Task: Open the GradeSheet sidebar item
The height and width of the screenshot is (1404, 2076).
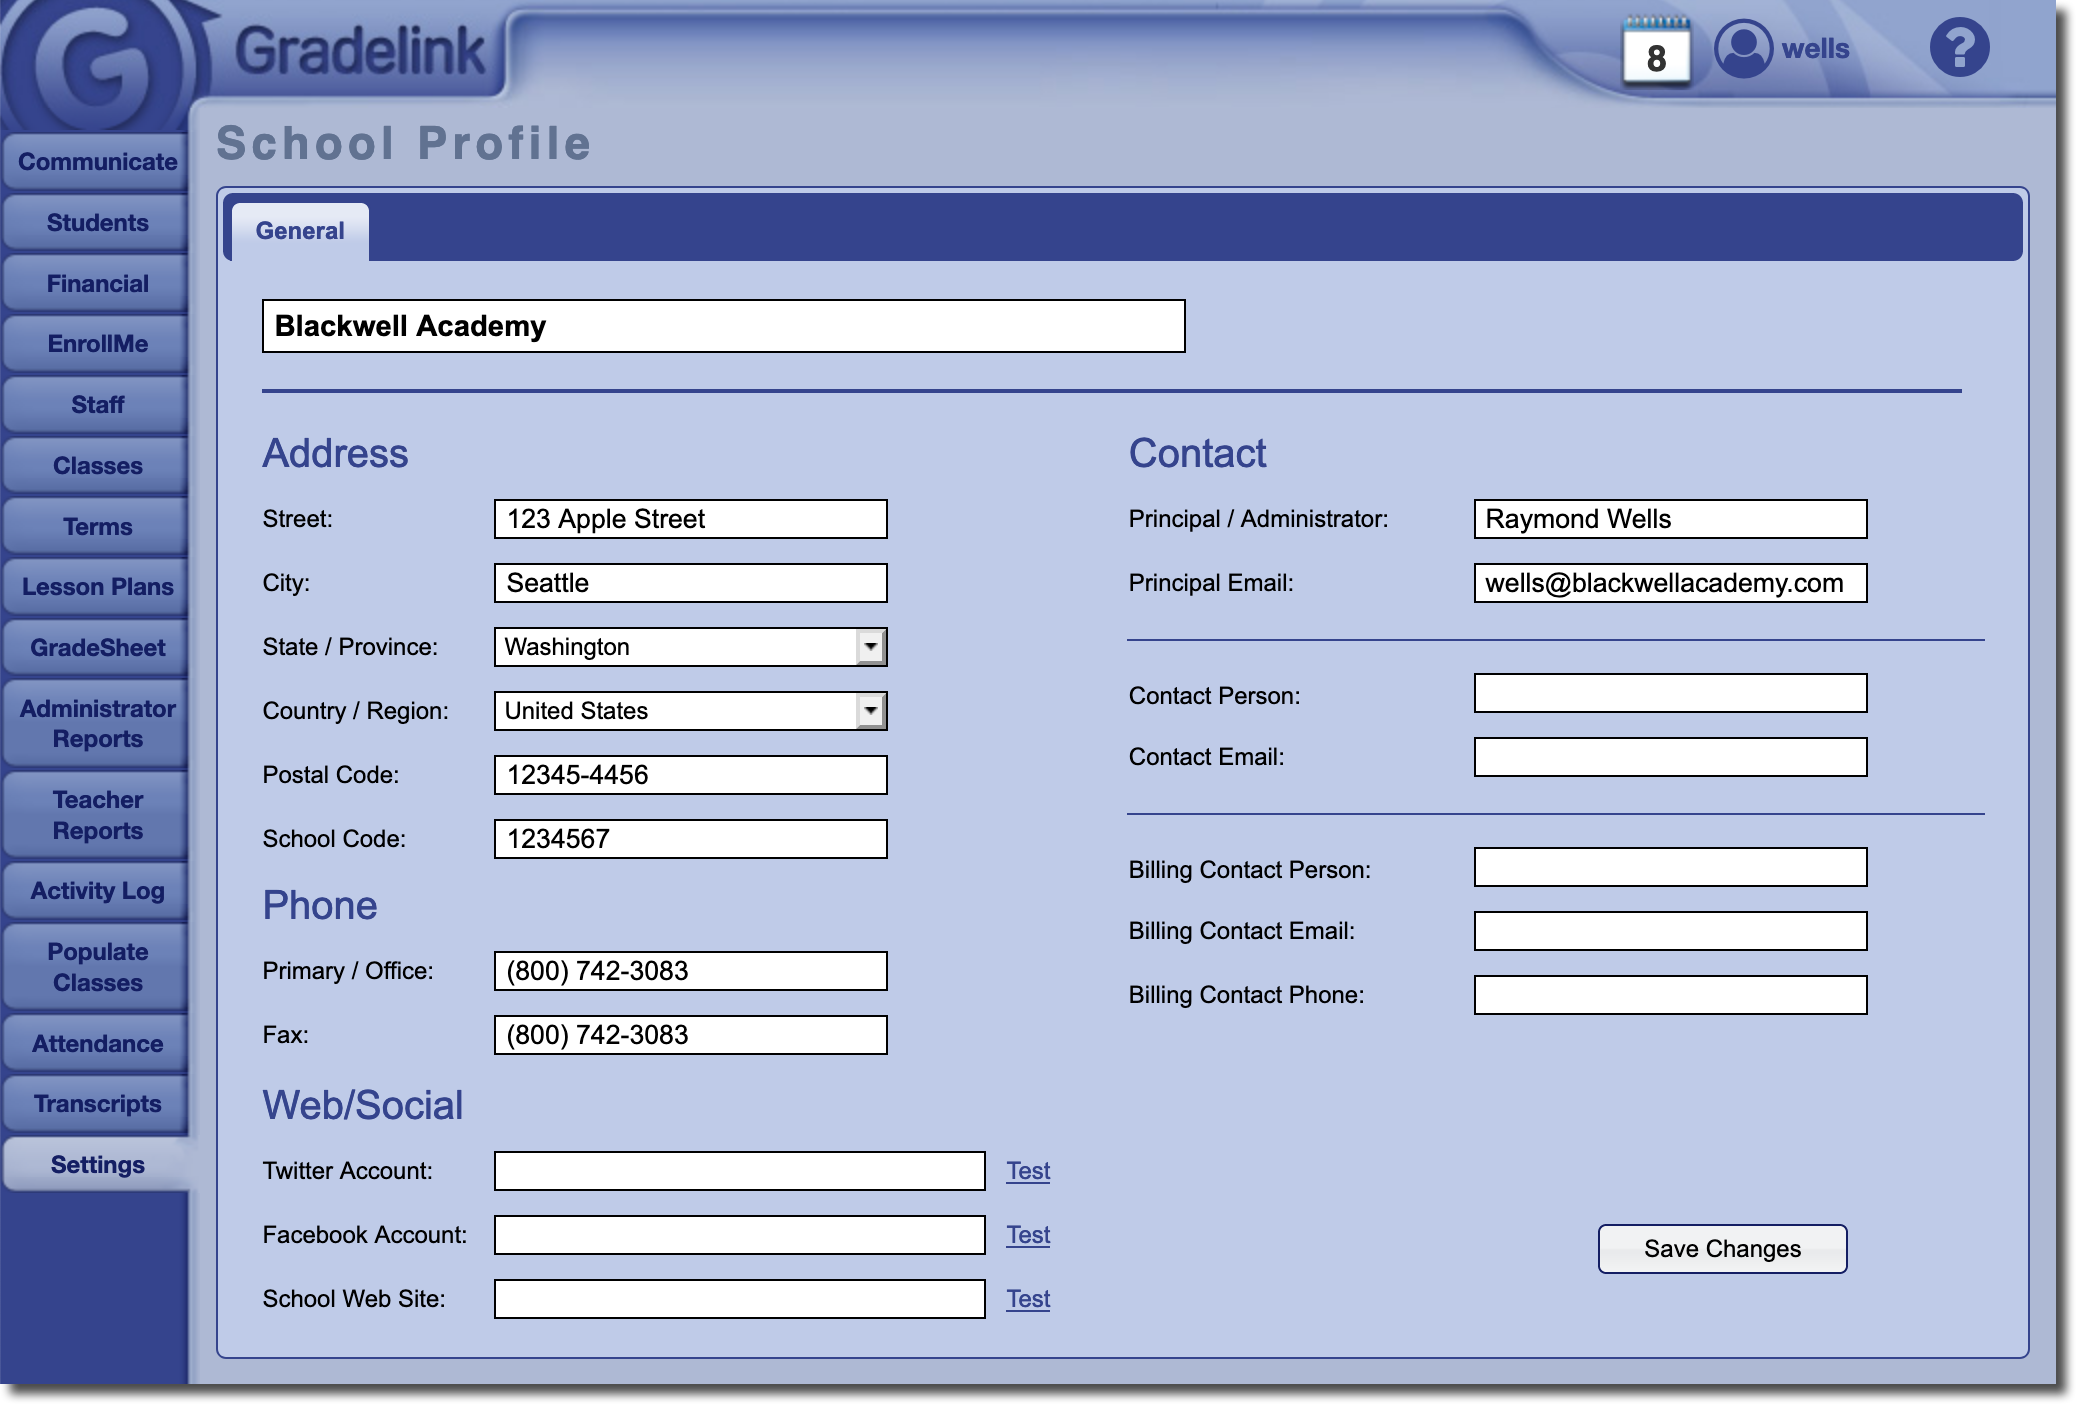Action: [97, 648]
